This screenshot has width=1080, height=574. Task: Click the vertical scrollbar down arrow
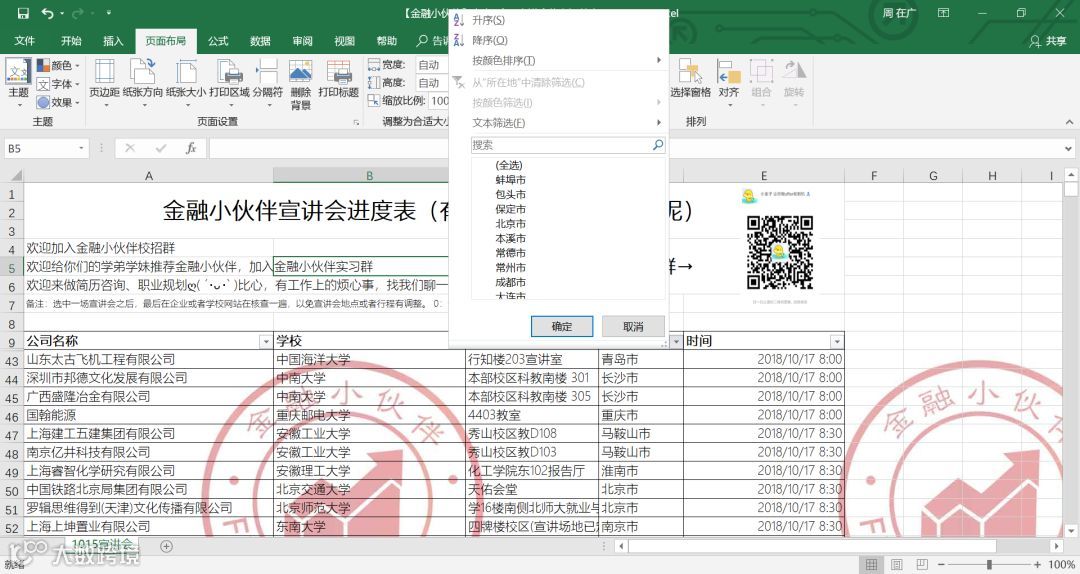(1071, 531)
